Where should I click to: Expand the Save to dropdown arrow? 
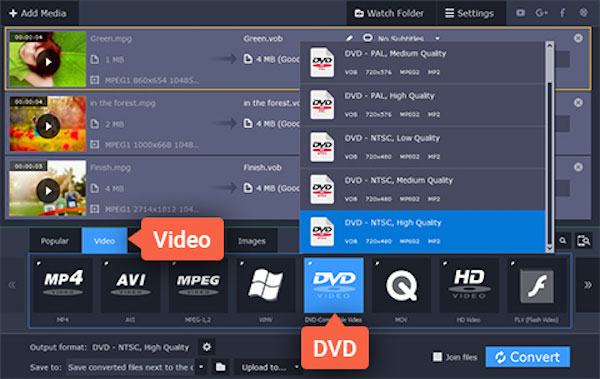click(x=201, y=367)
